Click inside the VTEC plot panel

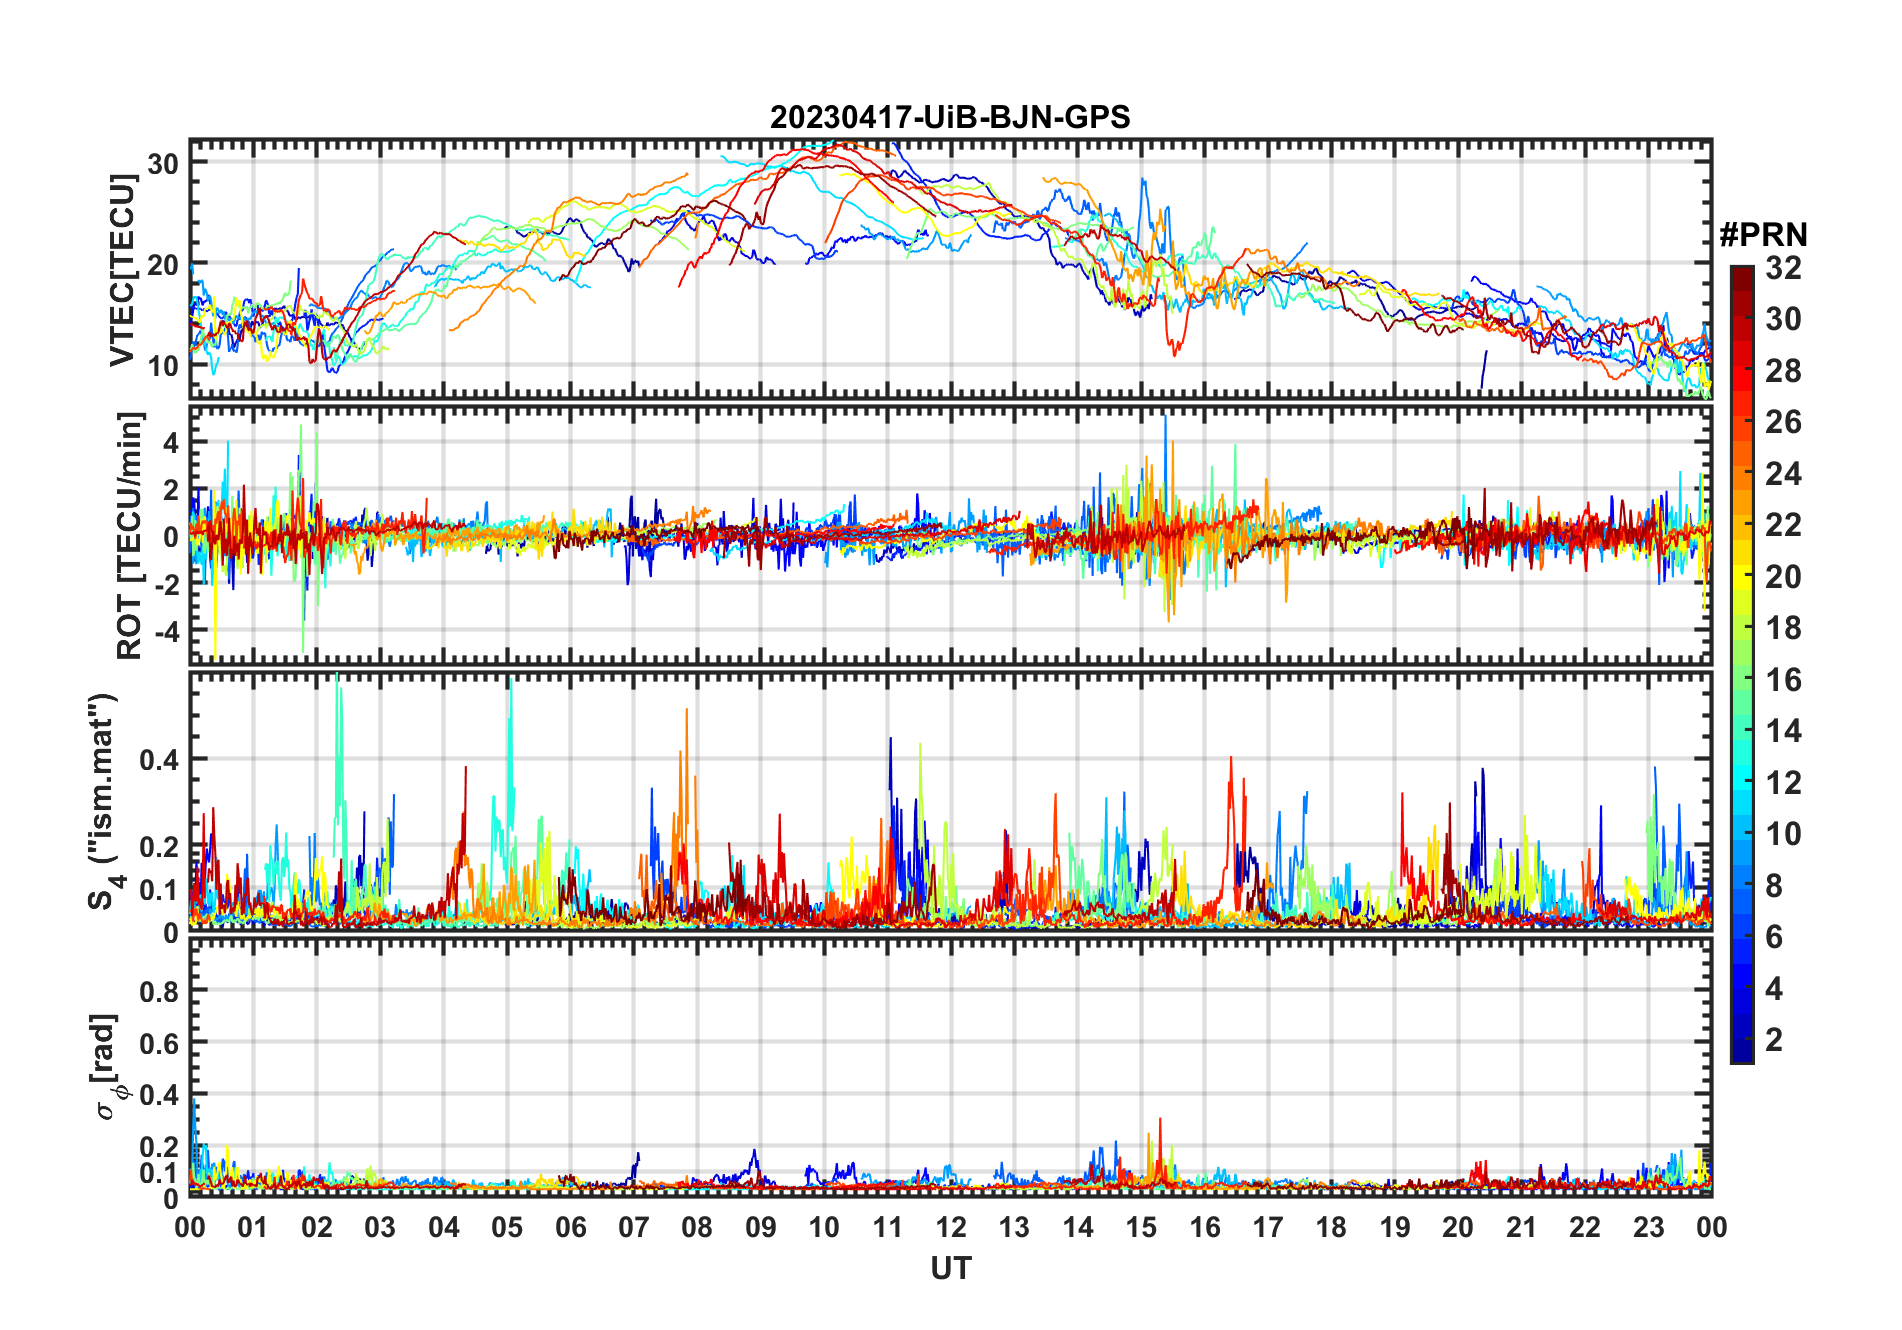[x=950, y=269]
